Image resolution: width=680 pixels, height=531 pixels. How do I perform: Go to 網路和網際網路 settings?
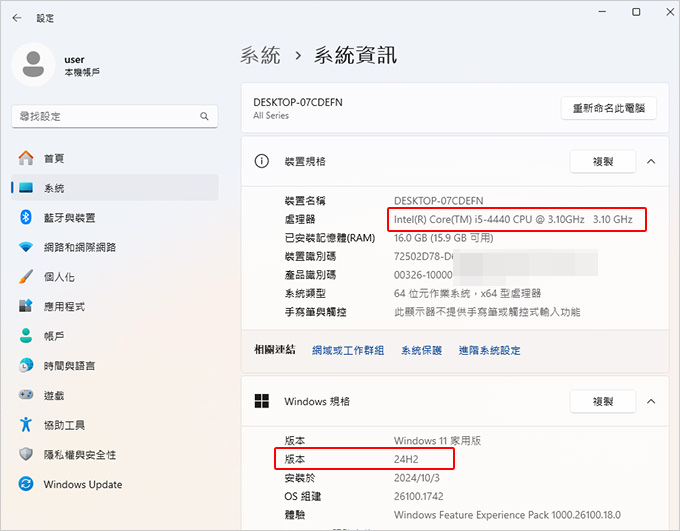pos(115,247)
